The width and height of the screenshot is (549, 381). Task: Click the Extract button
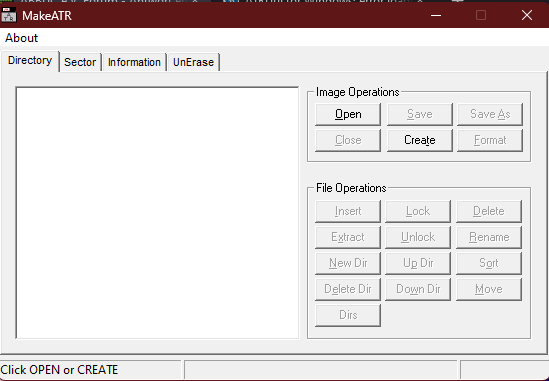pyautogui.click(x=348, y=237)
